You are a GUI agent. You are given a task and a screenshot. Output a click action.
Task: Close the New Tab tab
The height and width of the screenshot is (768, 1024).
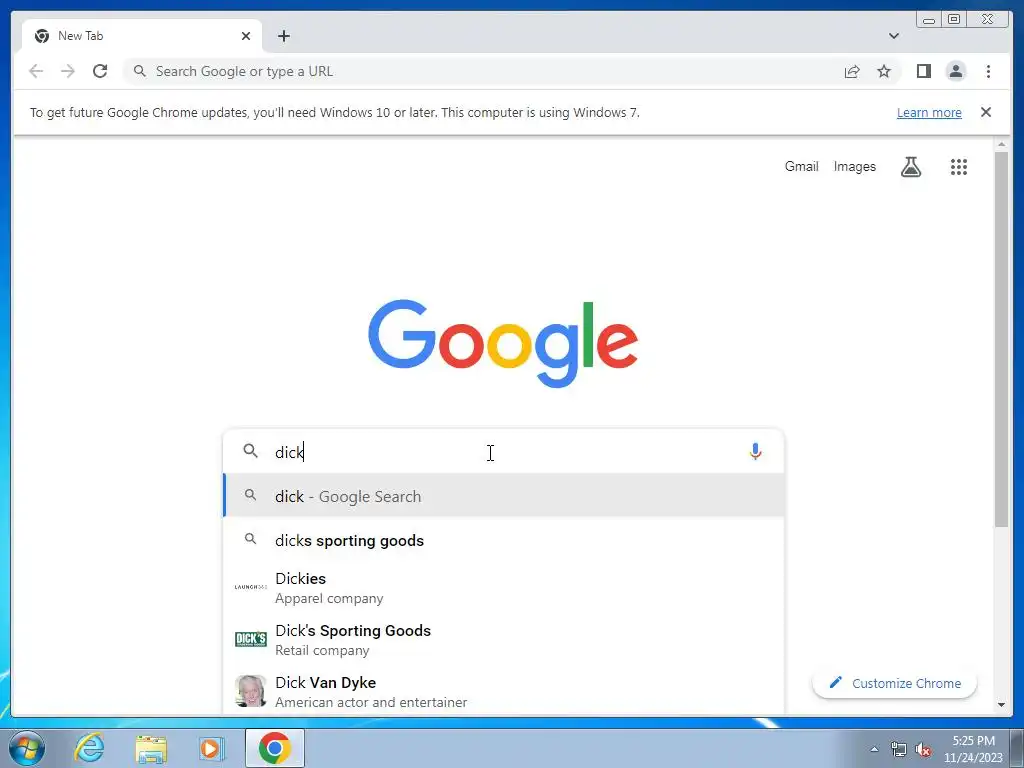point(246,36)
